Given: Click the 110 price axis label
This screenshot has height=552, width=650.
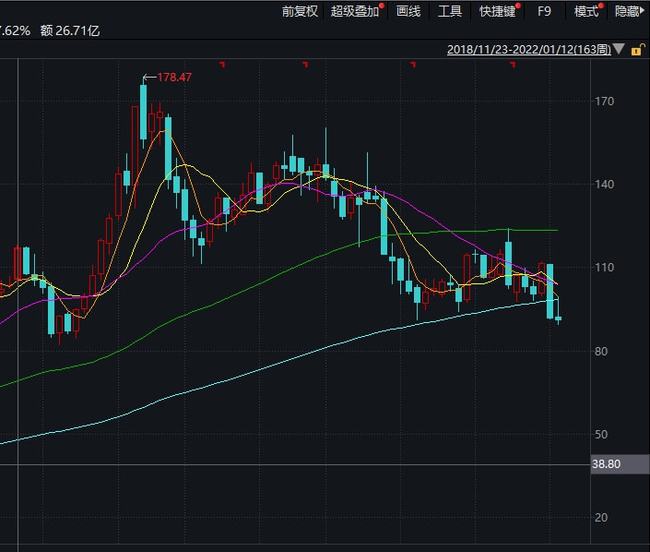Looking at the screenshot, I should [604, 267].
